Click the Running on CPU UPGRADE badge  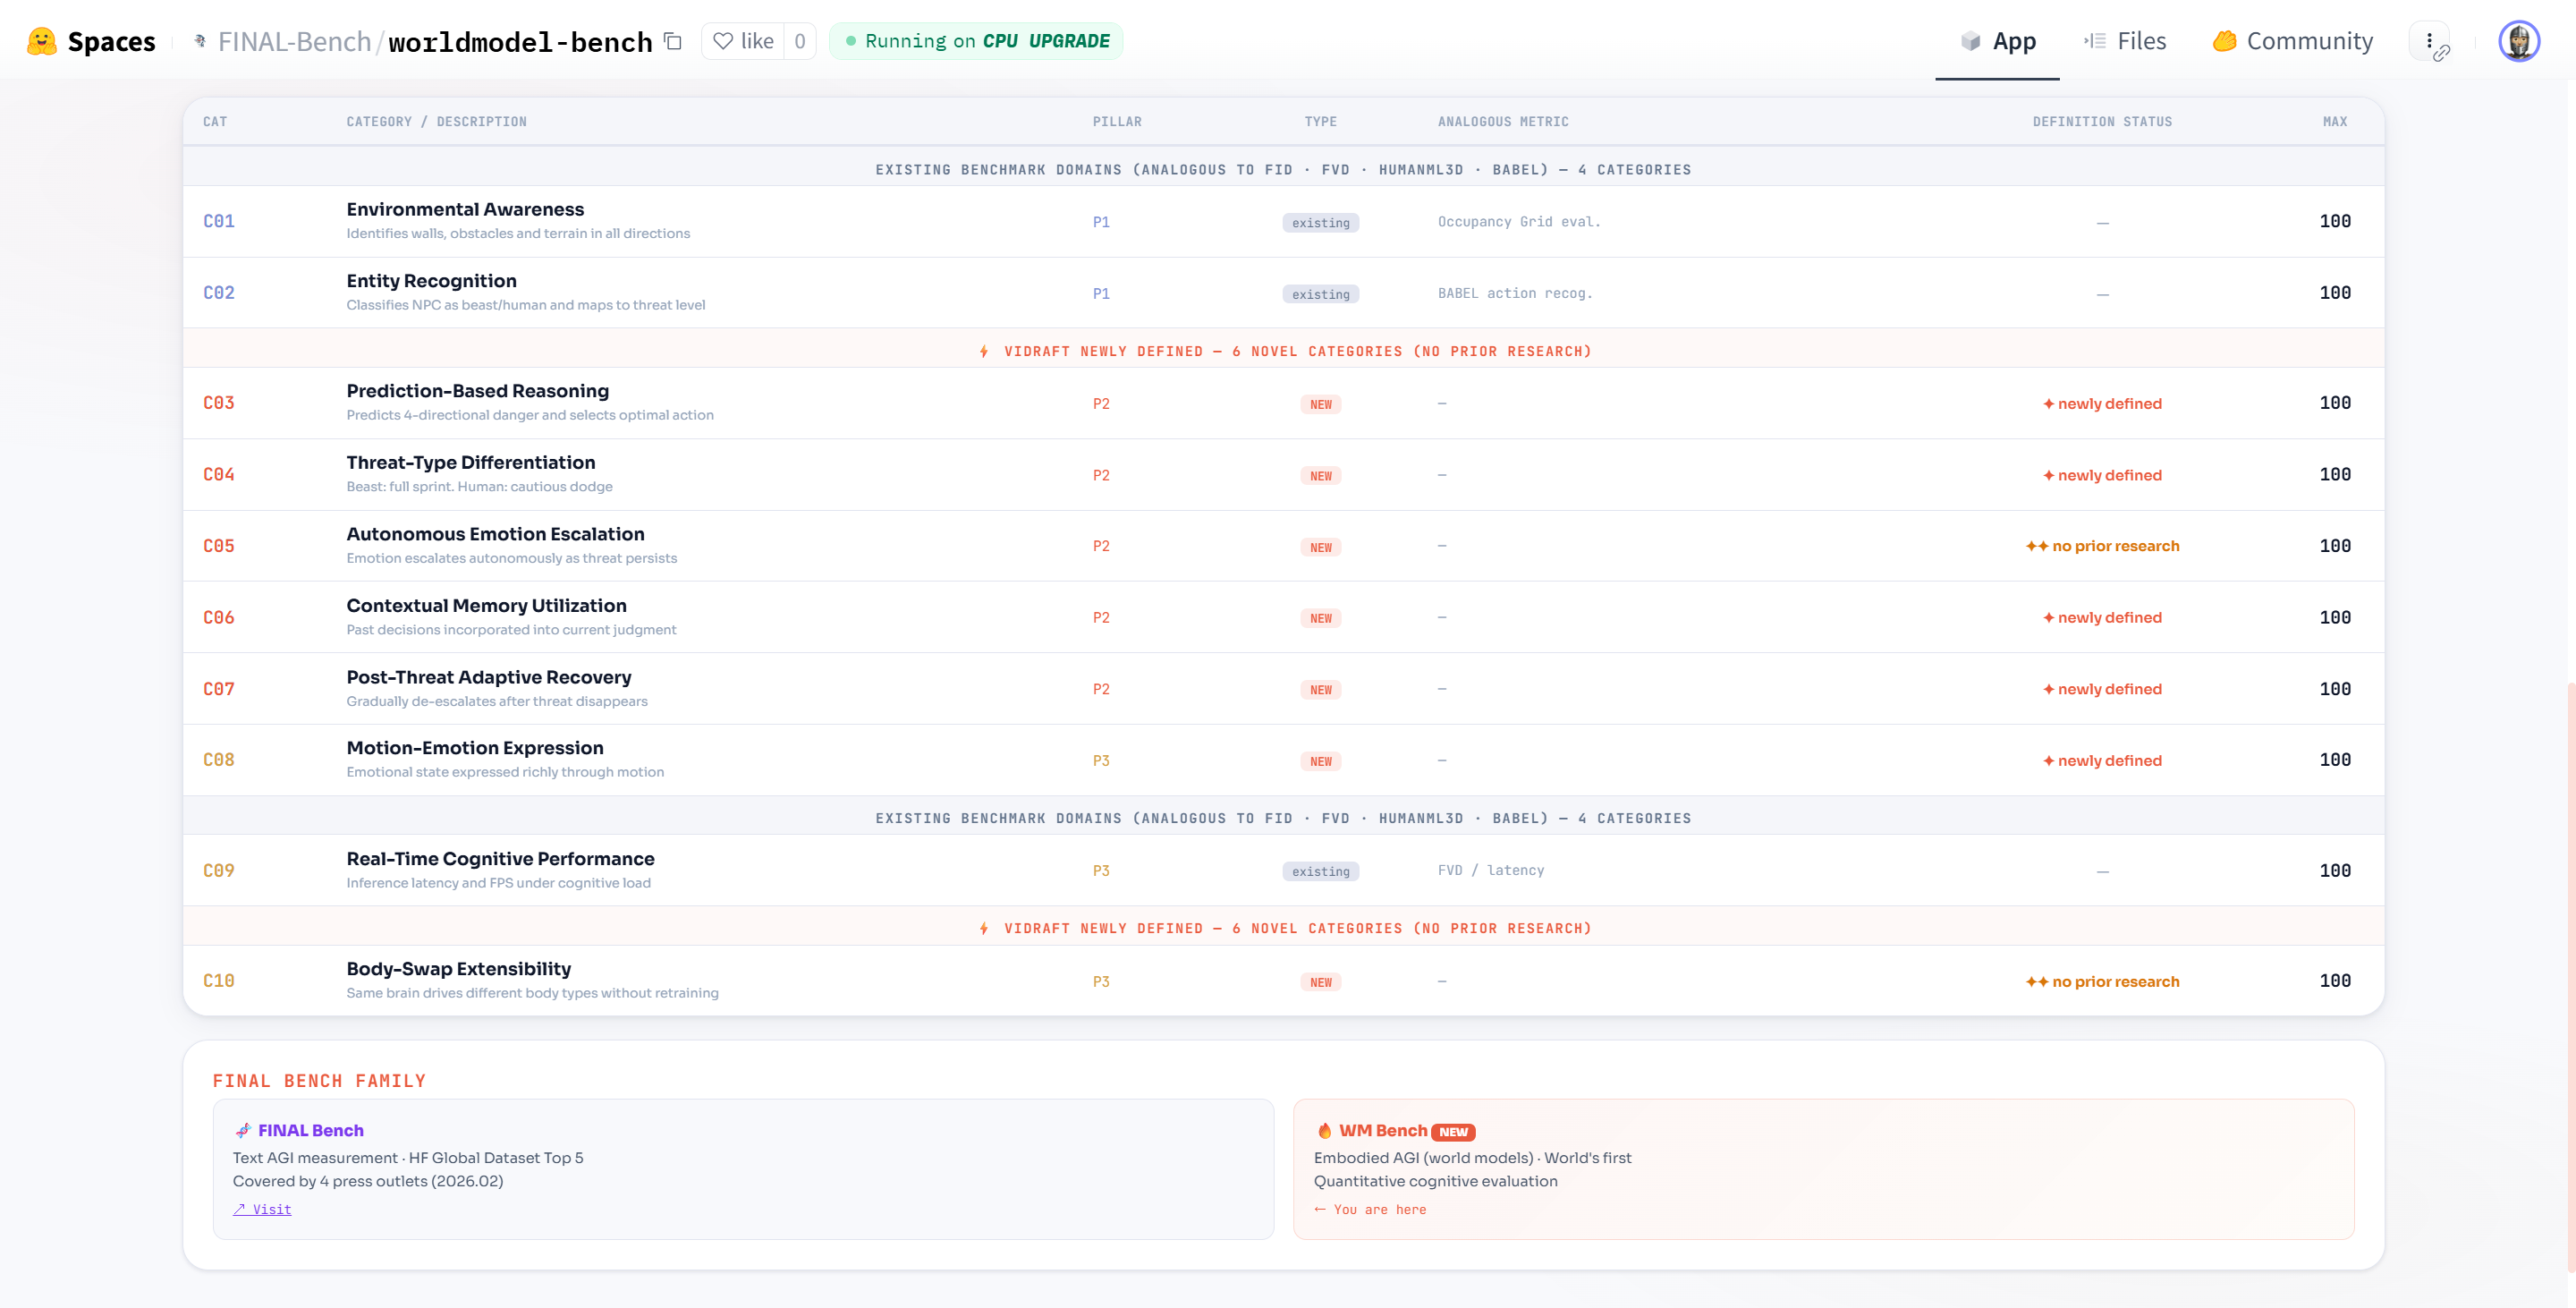(976, 41)
